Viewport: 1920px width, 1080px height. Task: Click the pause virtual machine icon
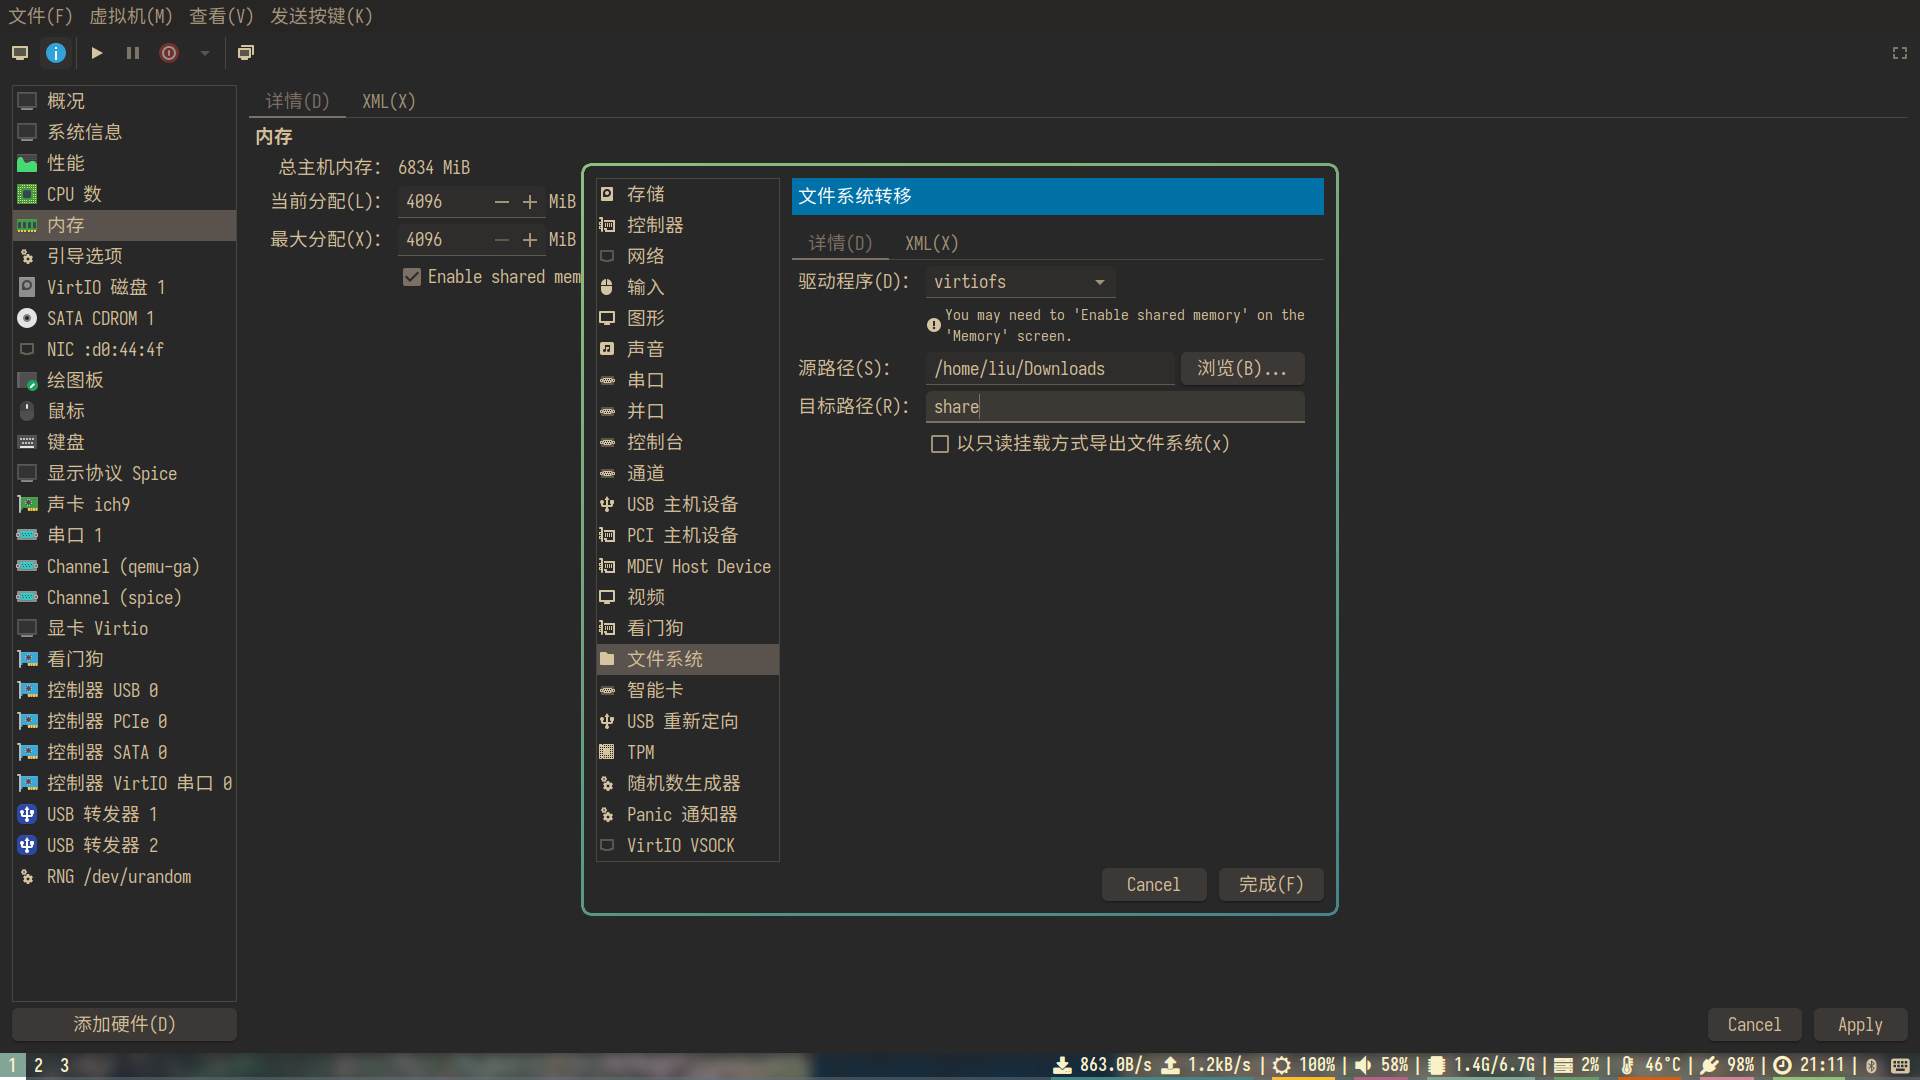pyautogui.click(x=133, y=53)
